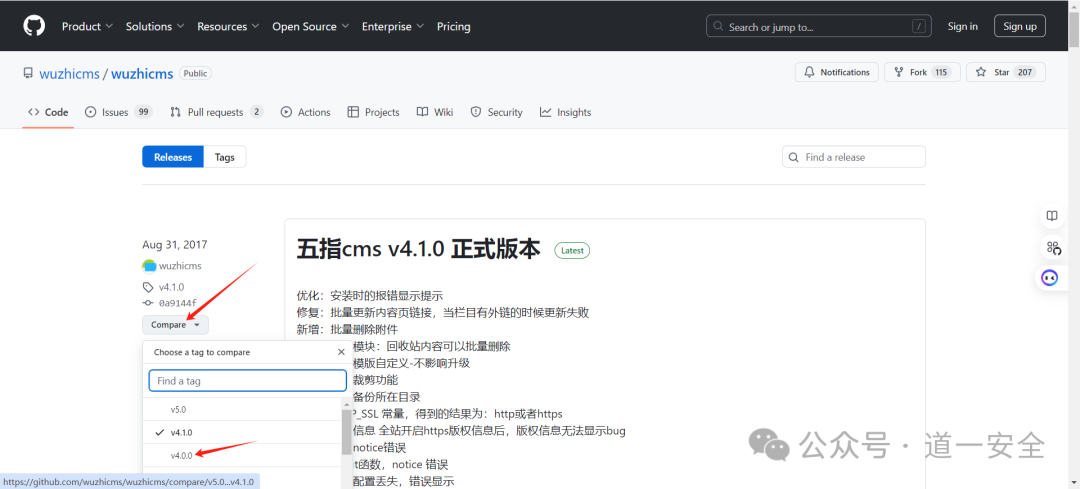Screen dimensions: 1080x489
Task: Open the v4.1.0 tag link
Action: pos(172,287)
